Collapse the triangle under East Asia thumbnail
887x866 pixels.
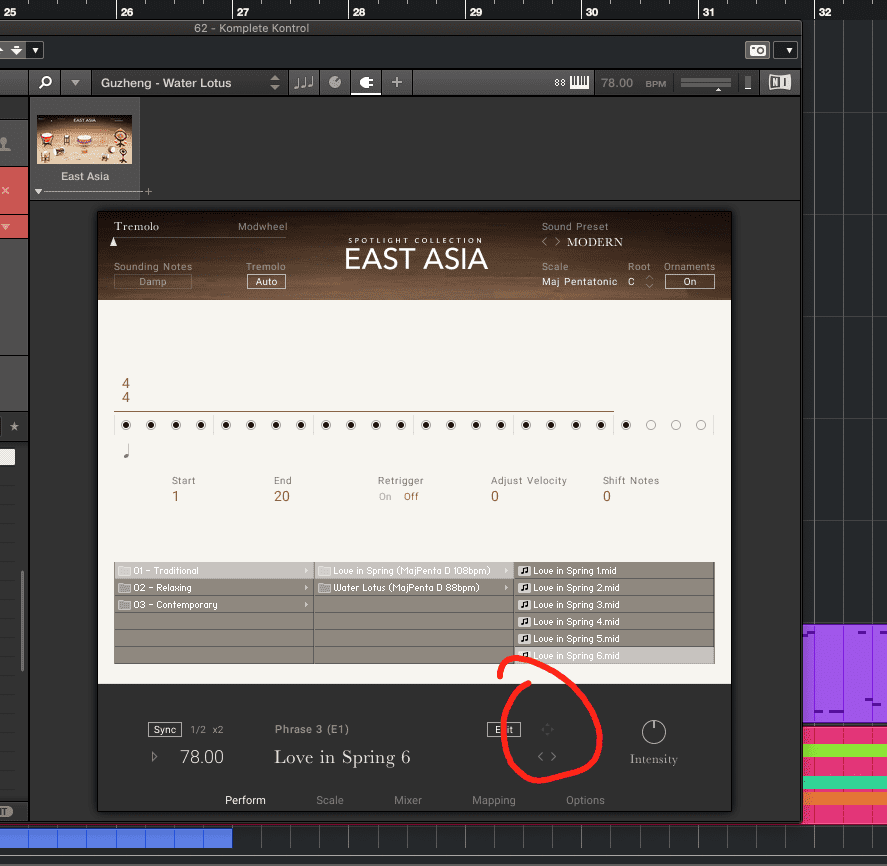pyautogui.click(x=38, y=192)
